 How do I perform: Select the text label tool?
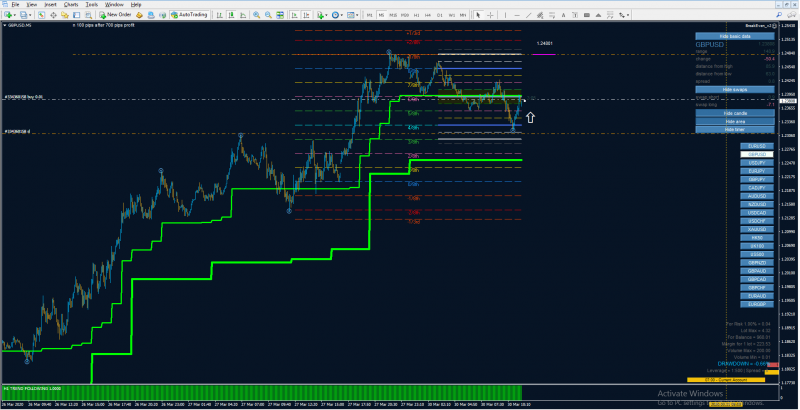[575, 15]
